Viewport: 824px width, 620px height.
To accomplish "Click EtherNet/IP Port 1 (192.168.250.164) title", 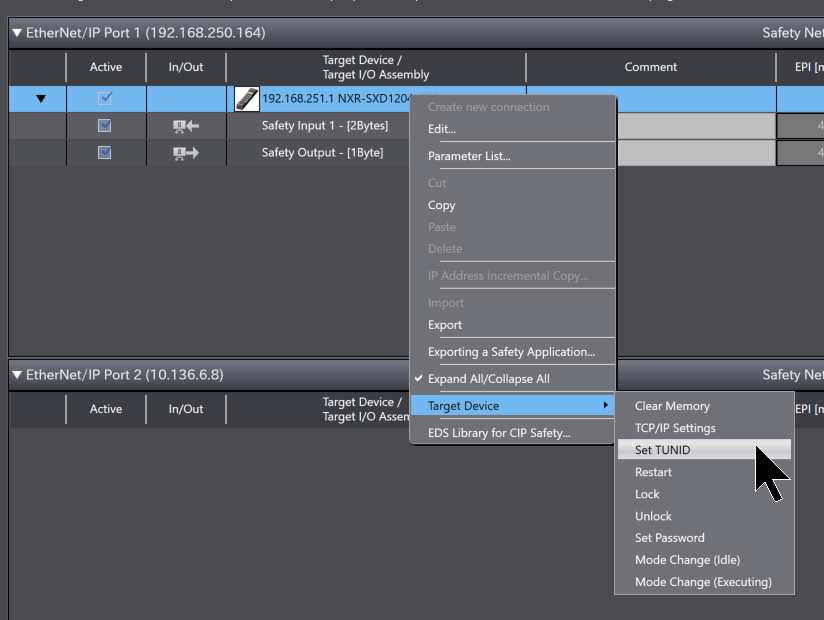I will coord(146,33).
